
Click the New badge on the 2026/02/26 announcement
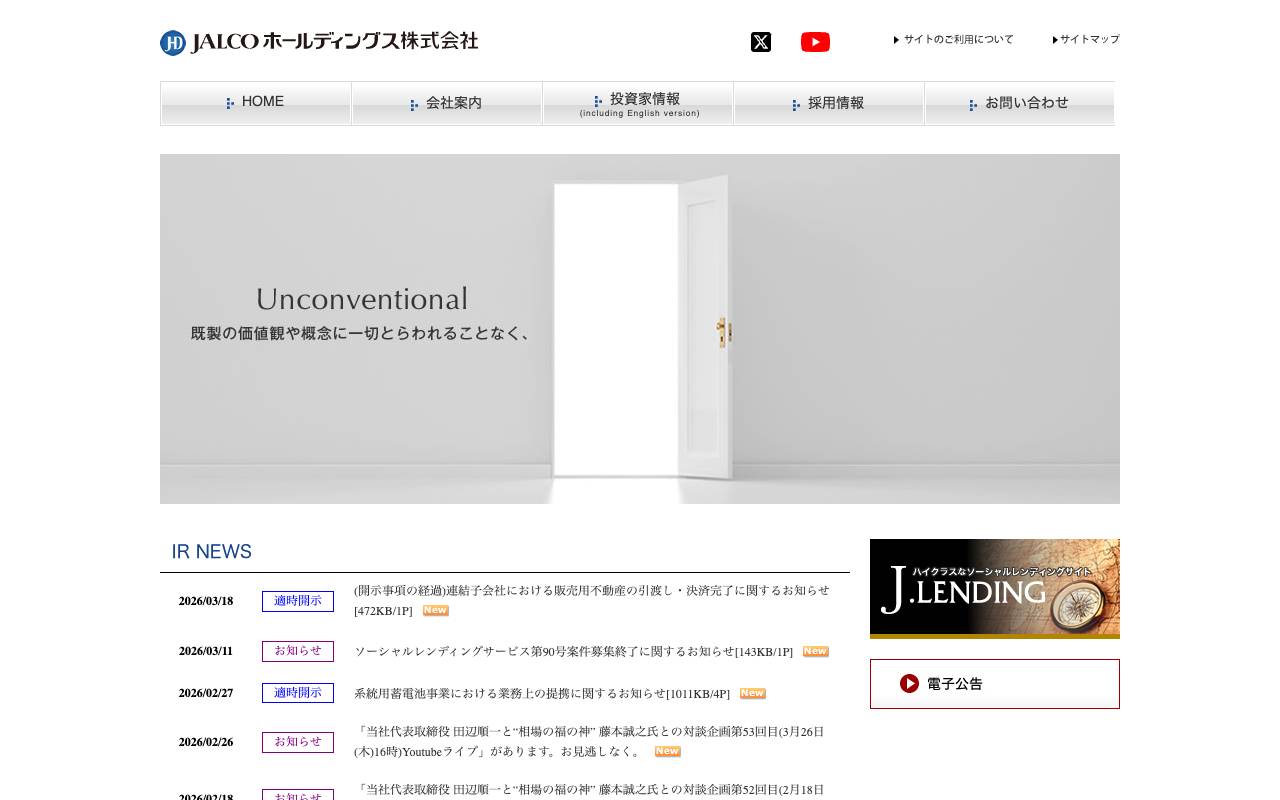tap(667, 751)
